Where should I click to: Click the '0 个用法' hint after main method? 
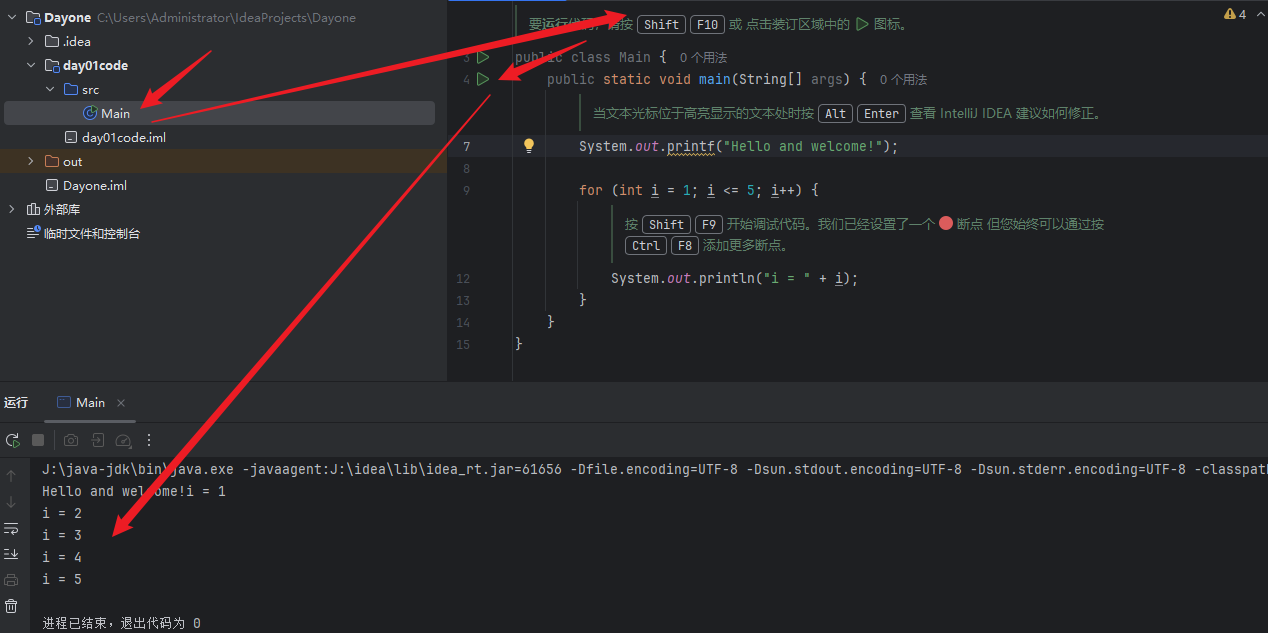coord(903,80)
